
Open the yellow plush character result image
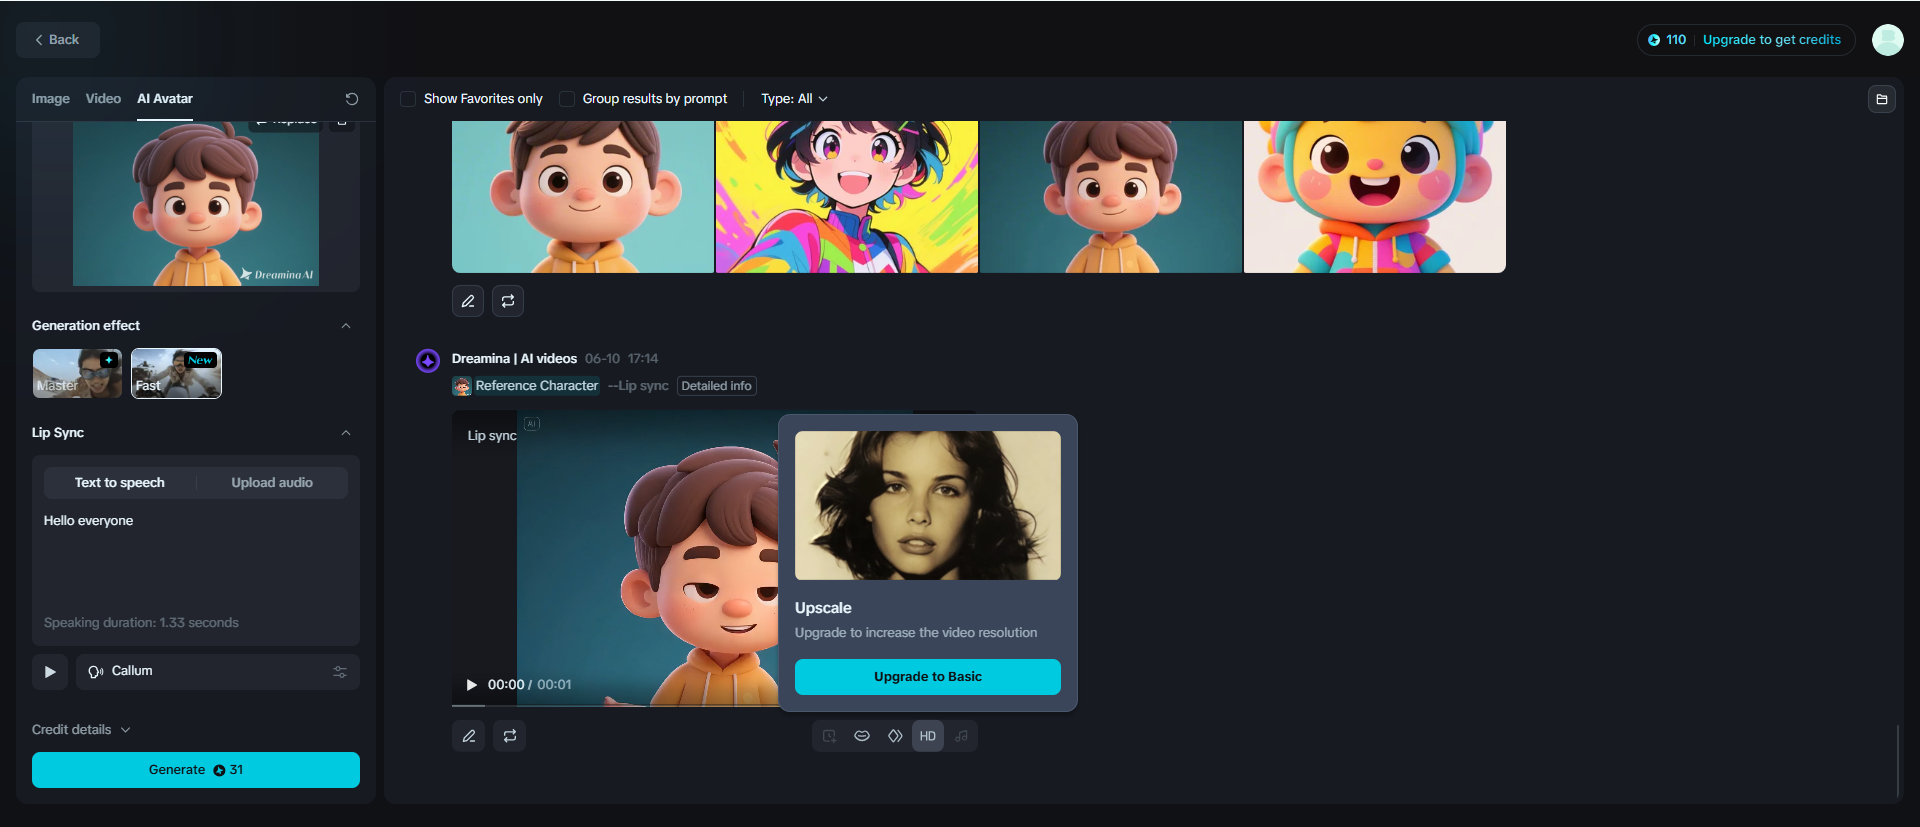pyautogui.click(x=1375, y=197)
